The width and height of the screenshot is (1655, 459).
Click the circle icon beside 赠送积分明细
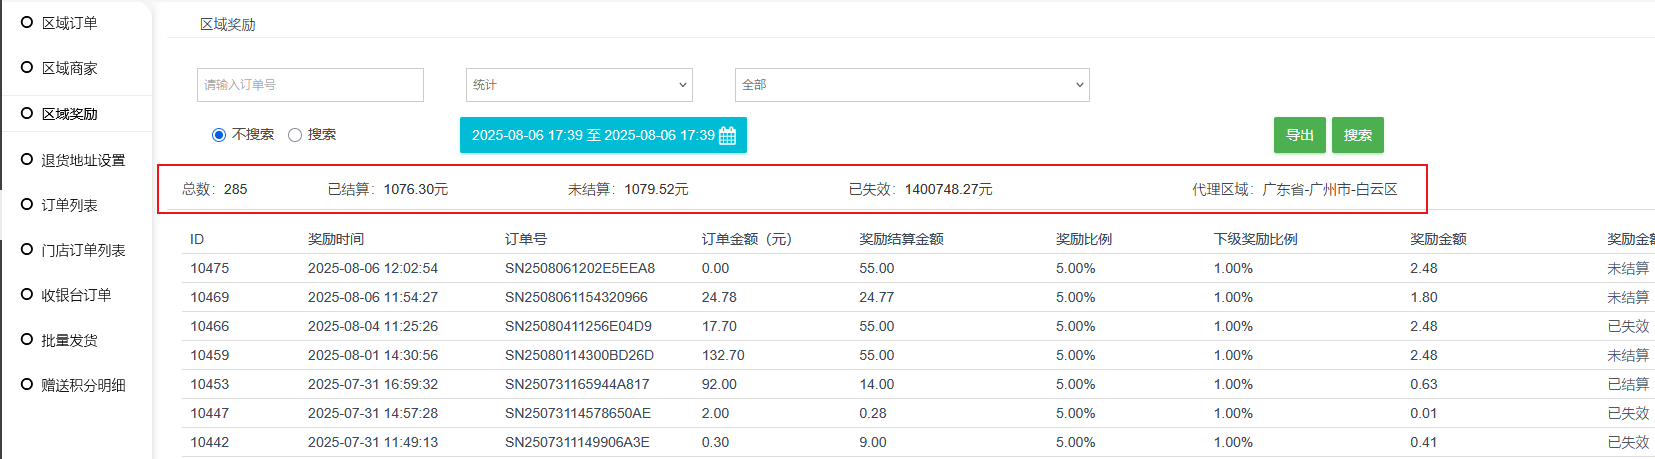coord(27,384)
